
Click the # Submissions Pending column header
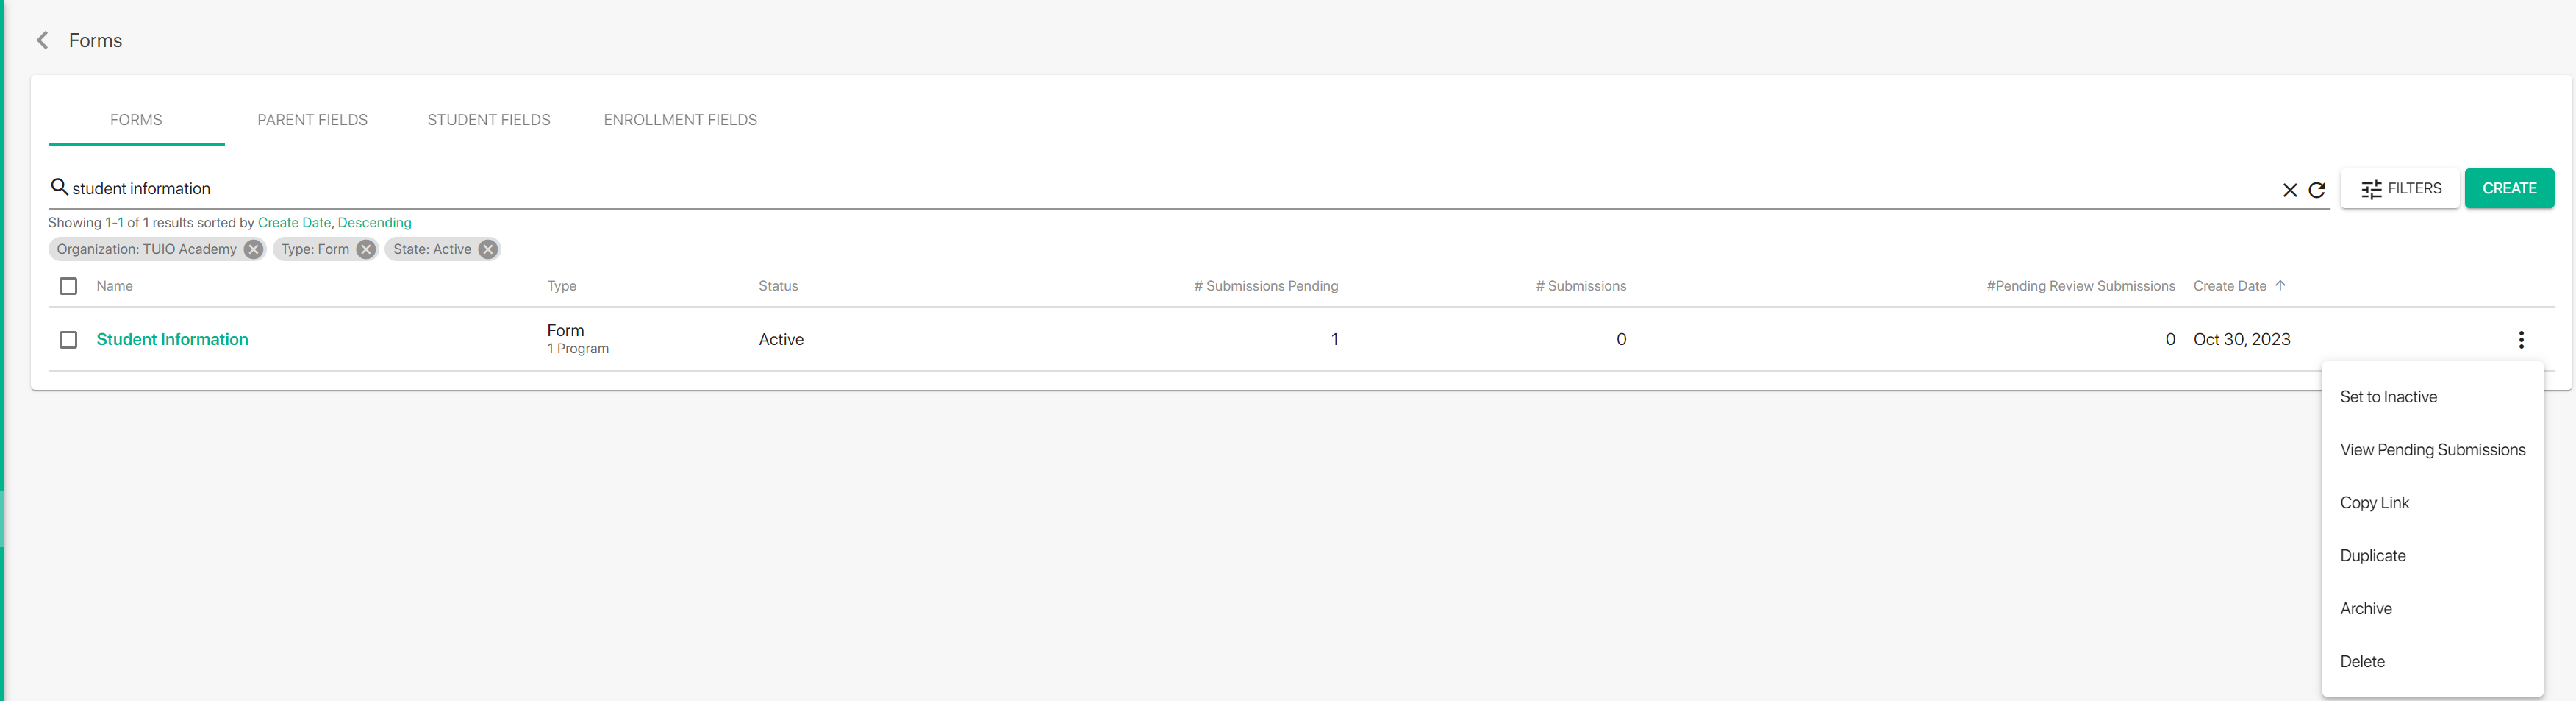point(1265,286)
